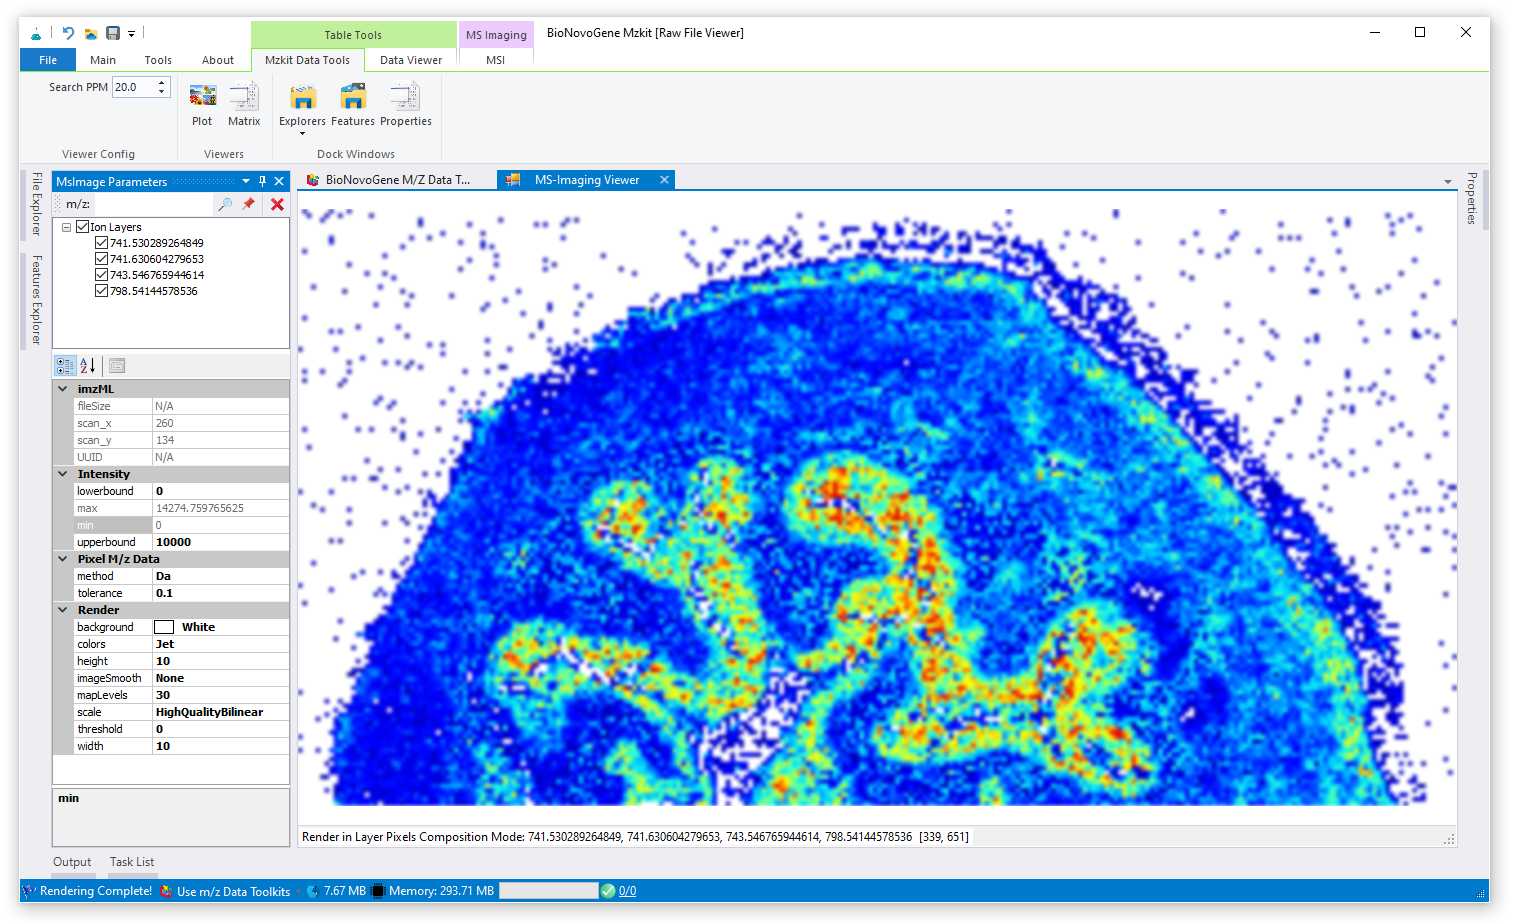The height and width of the screenshot is (923, 1515).
Task: Collapse the Render property category
Action: click(x=63, y=610)
